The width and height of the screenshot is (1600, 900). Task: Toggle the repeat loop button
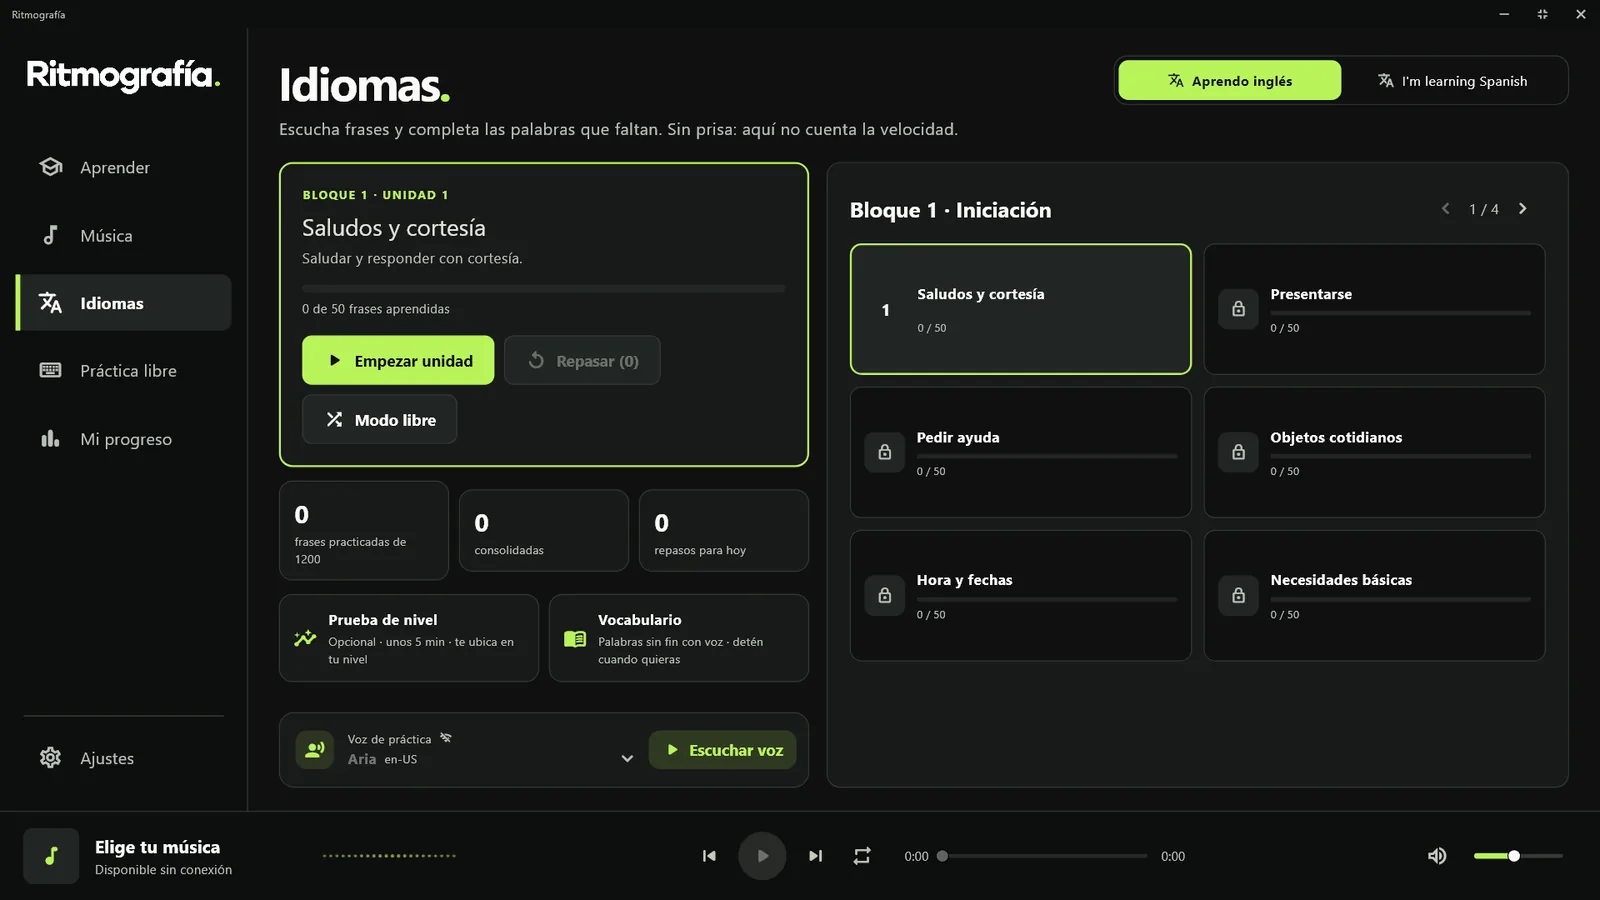click(862, 856)
